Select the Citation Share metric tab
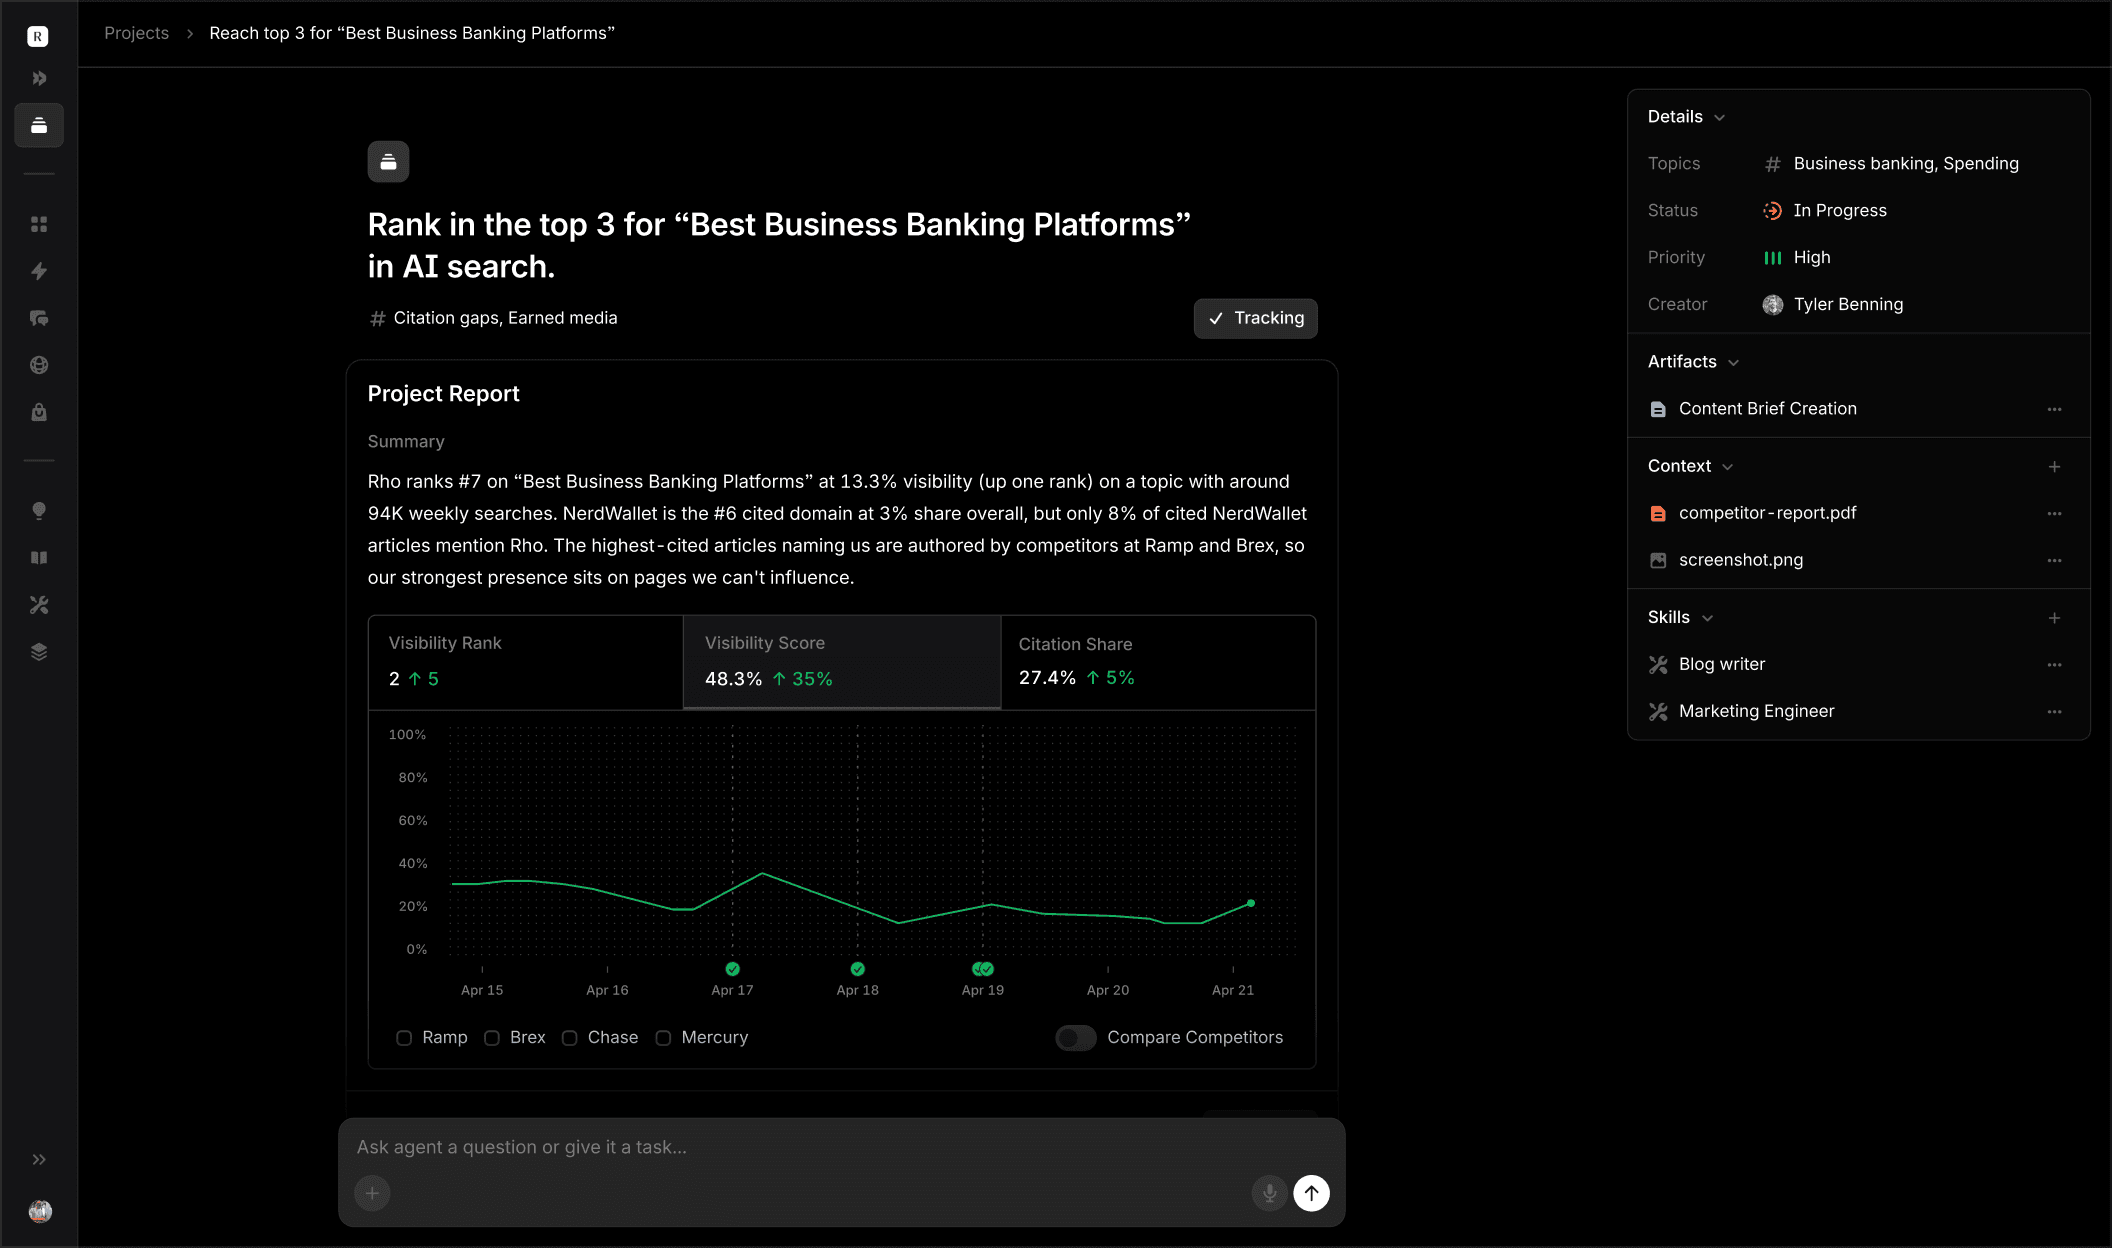 point(1158,662)
